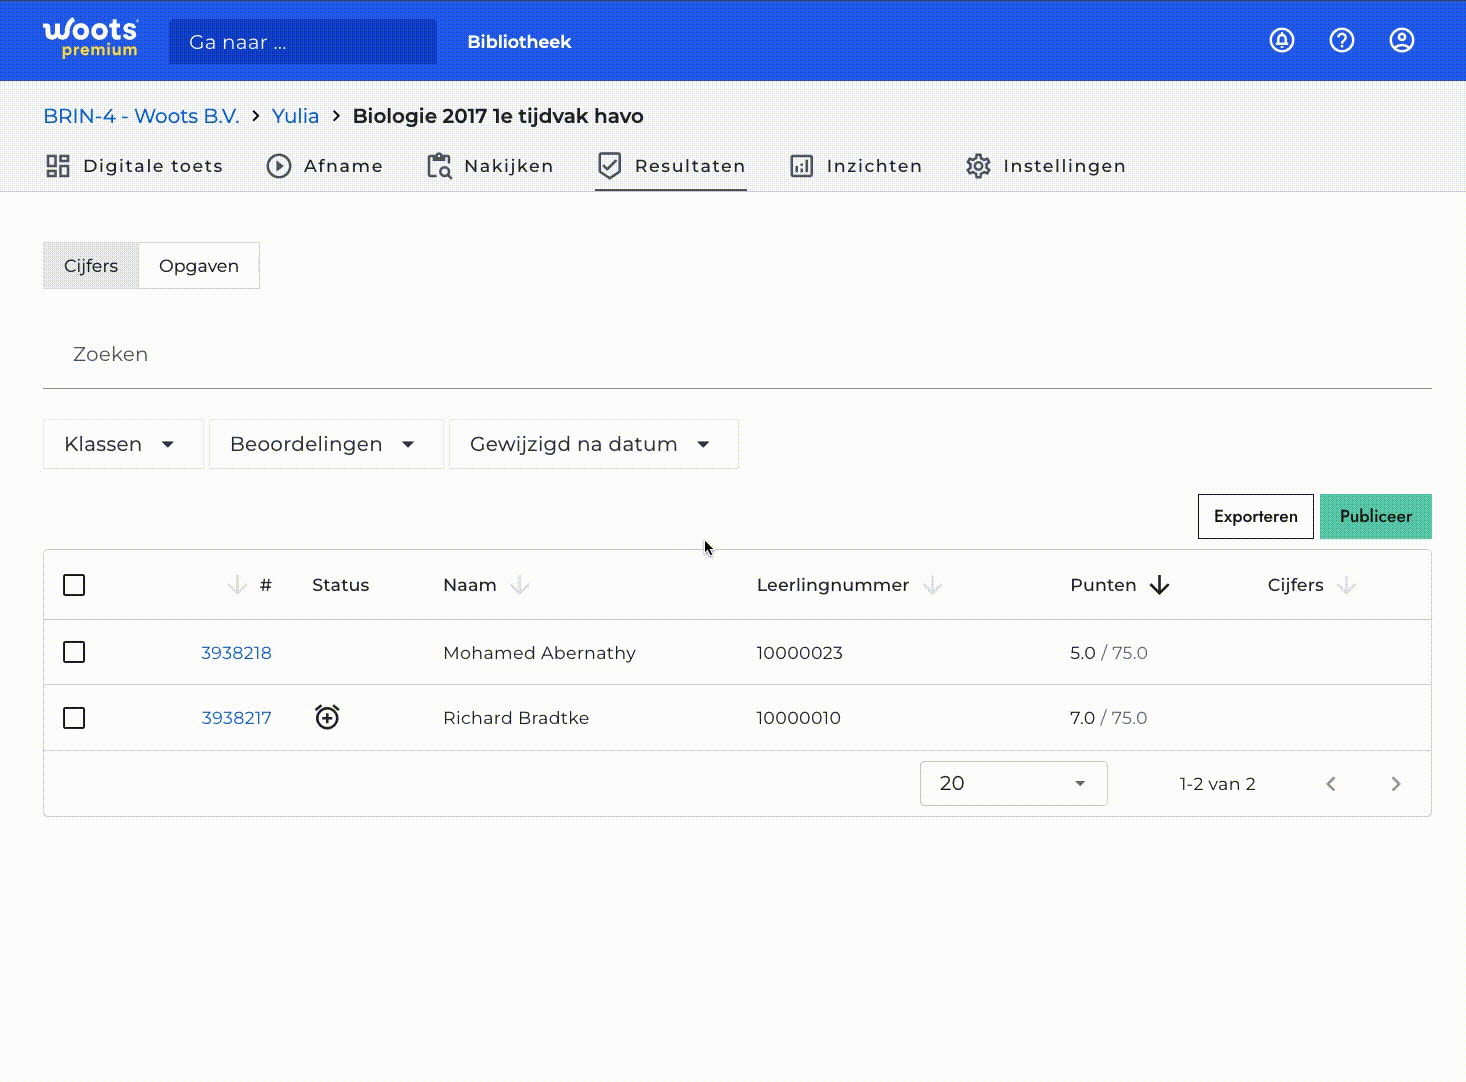The height and width of the screenshot is (1082, 1466).
Task: Select checkbox for Richard Bradtke row
Action: (x=74, y=718)
